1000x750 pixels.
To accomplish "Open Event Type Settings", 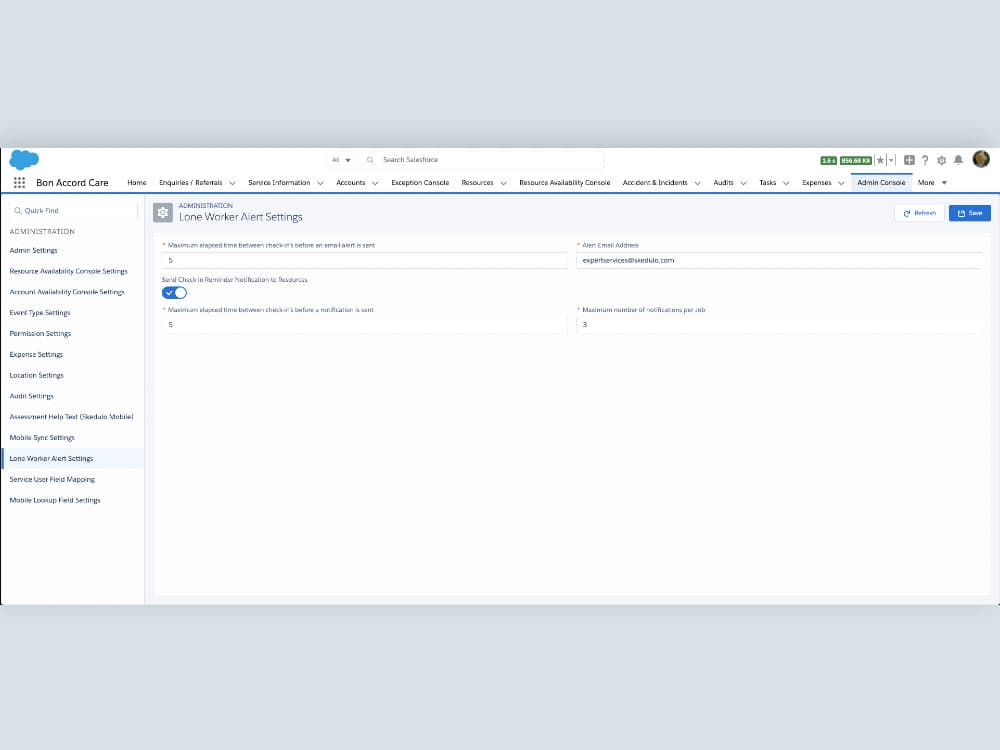I will 40,312.
